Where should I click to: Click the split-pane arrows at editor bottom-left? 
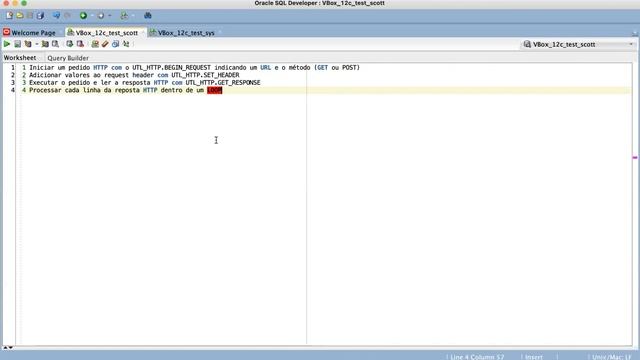[x=8, y=348]
